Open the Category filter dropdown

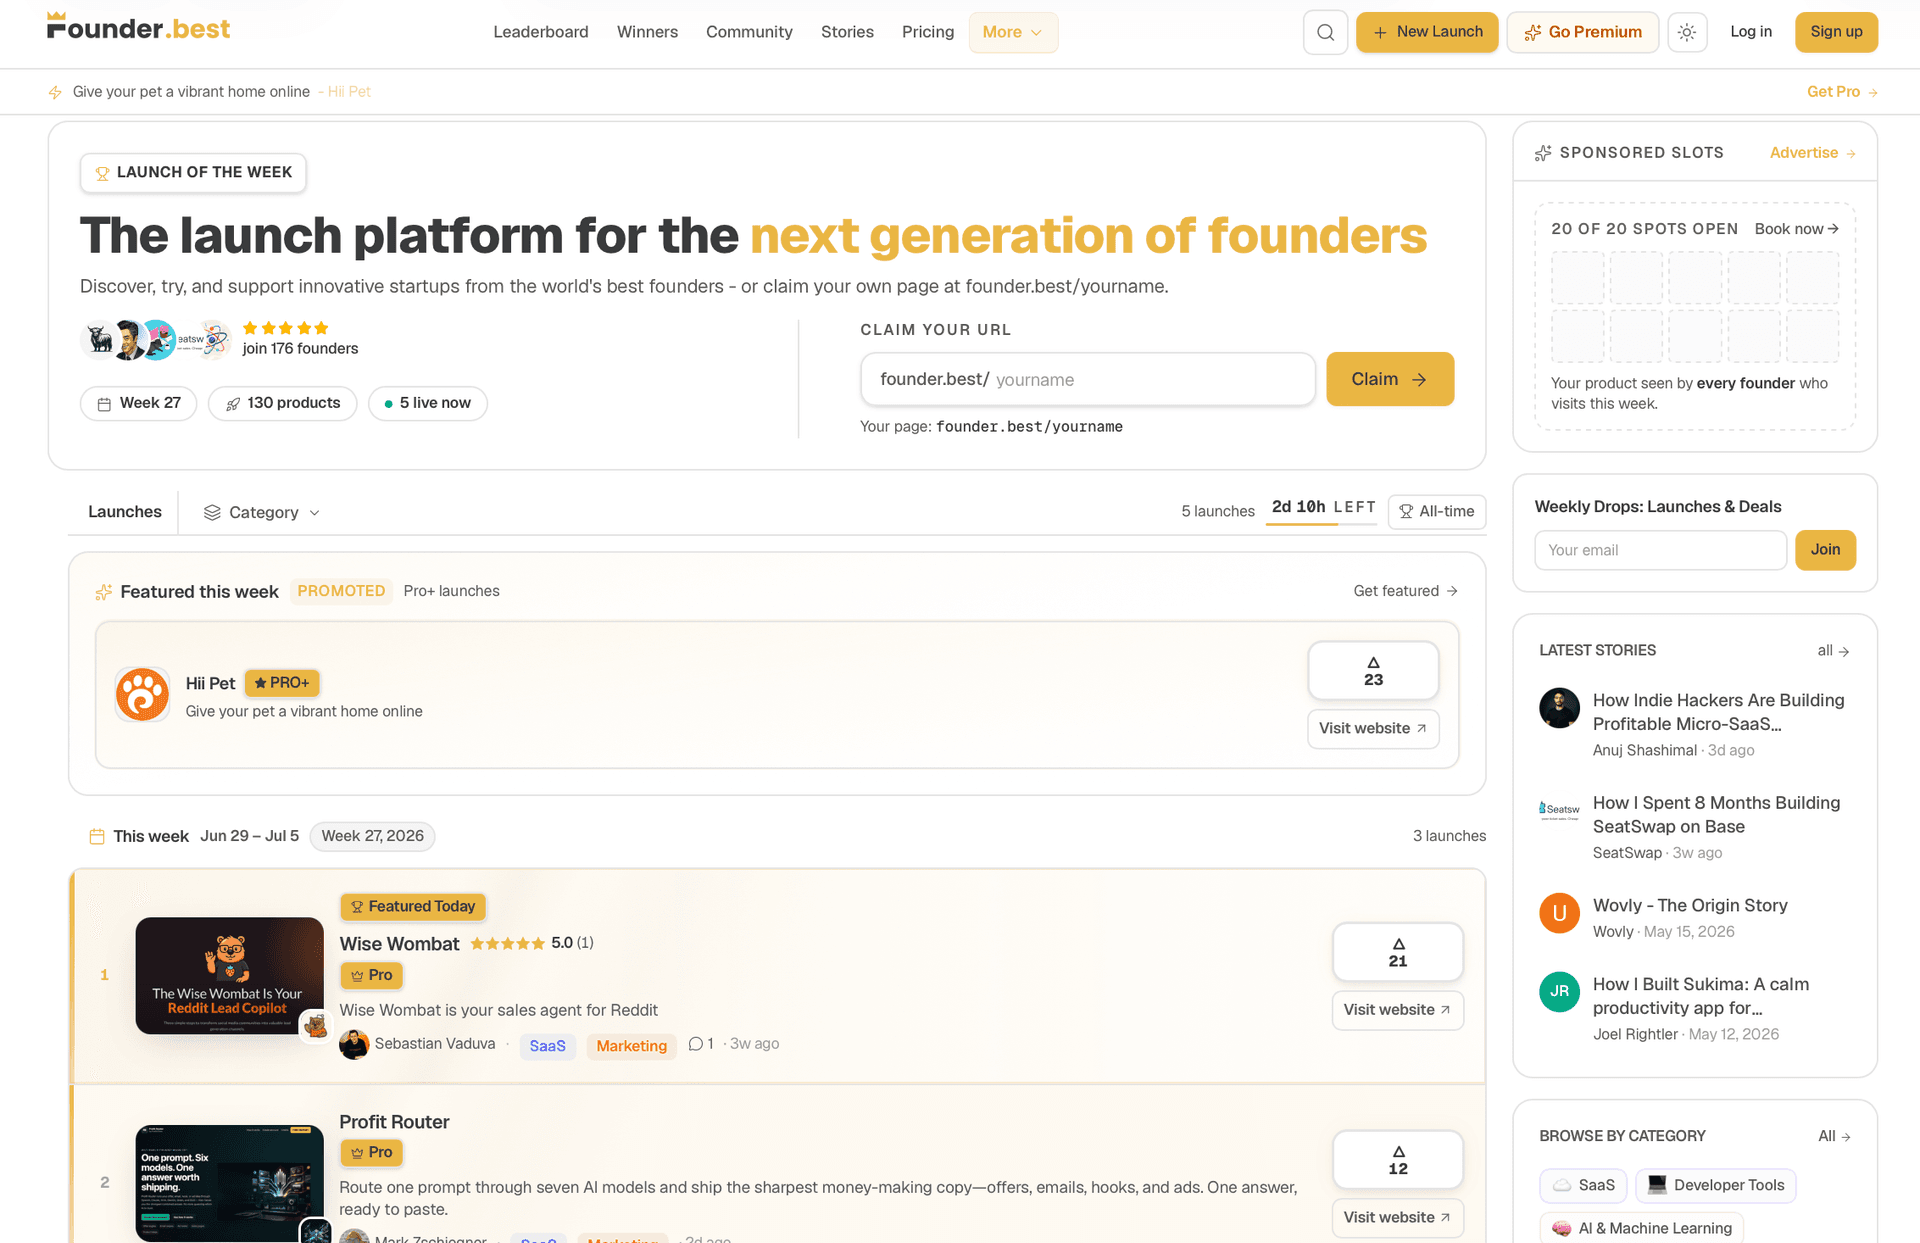262,512
